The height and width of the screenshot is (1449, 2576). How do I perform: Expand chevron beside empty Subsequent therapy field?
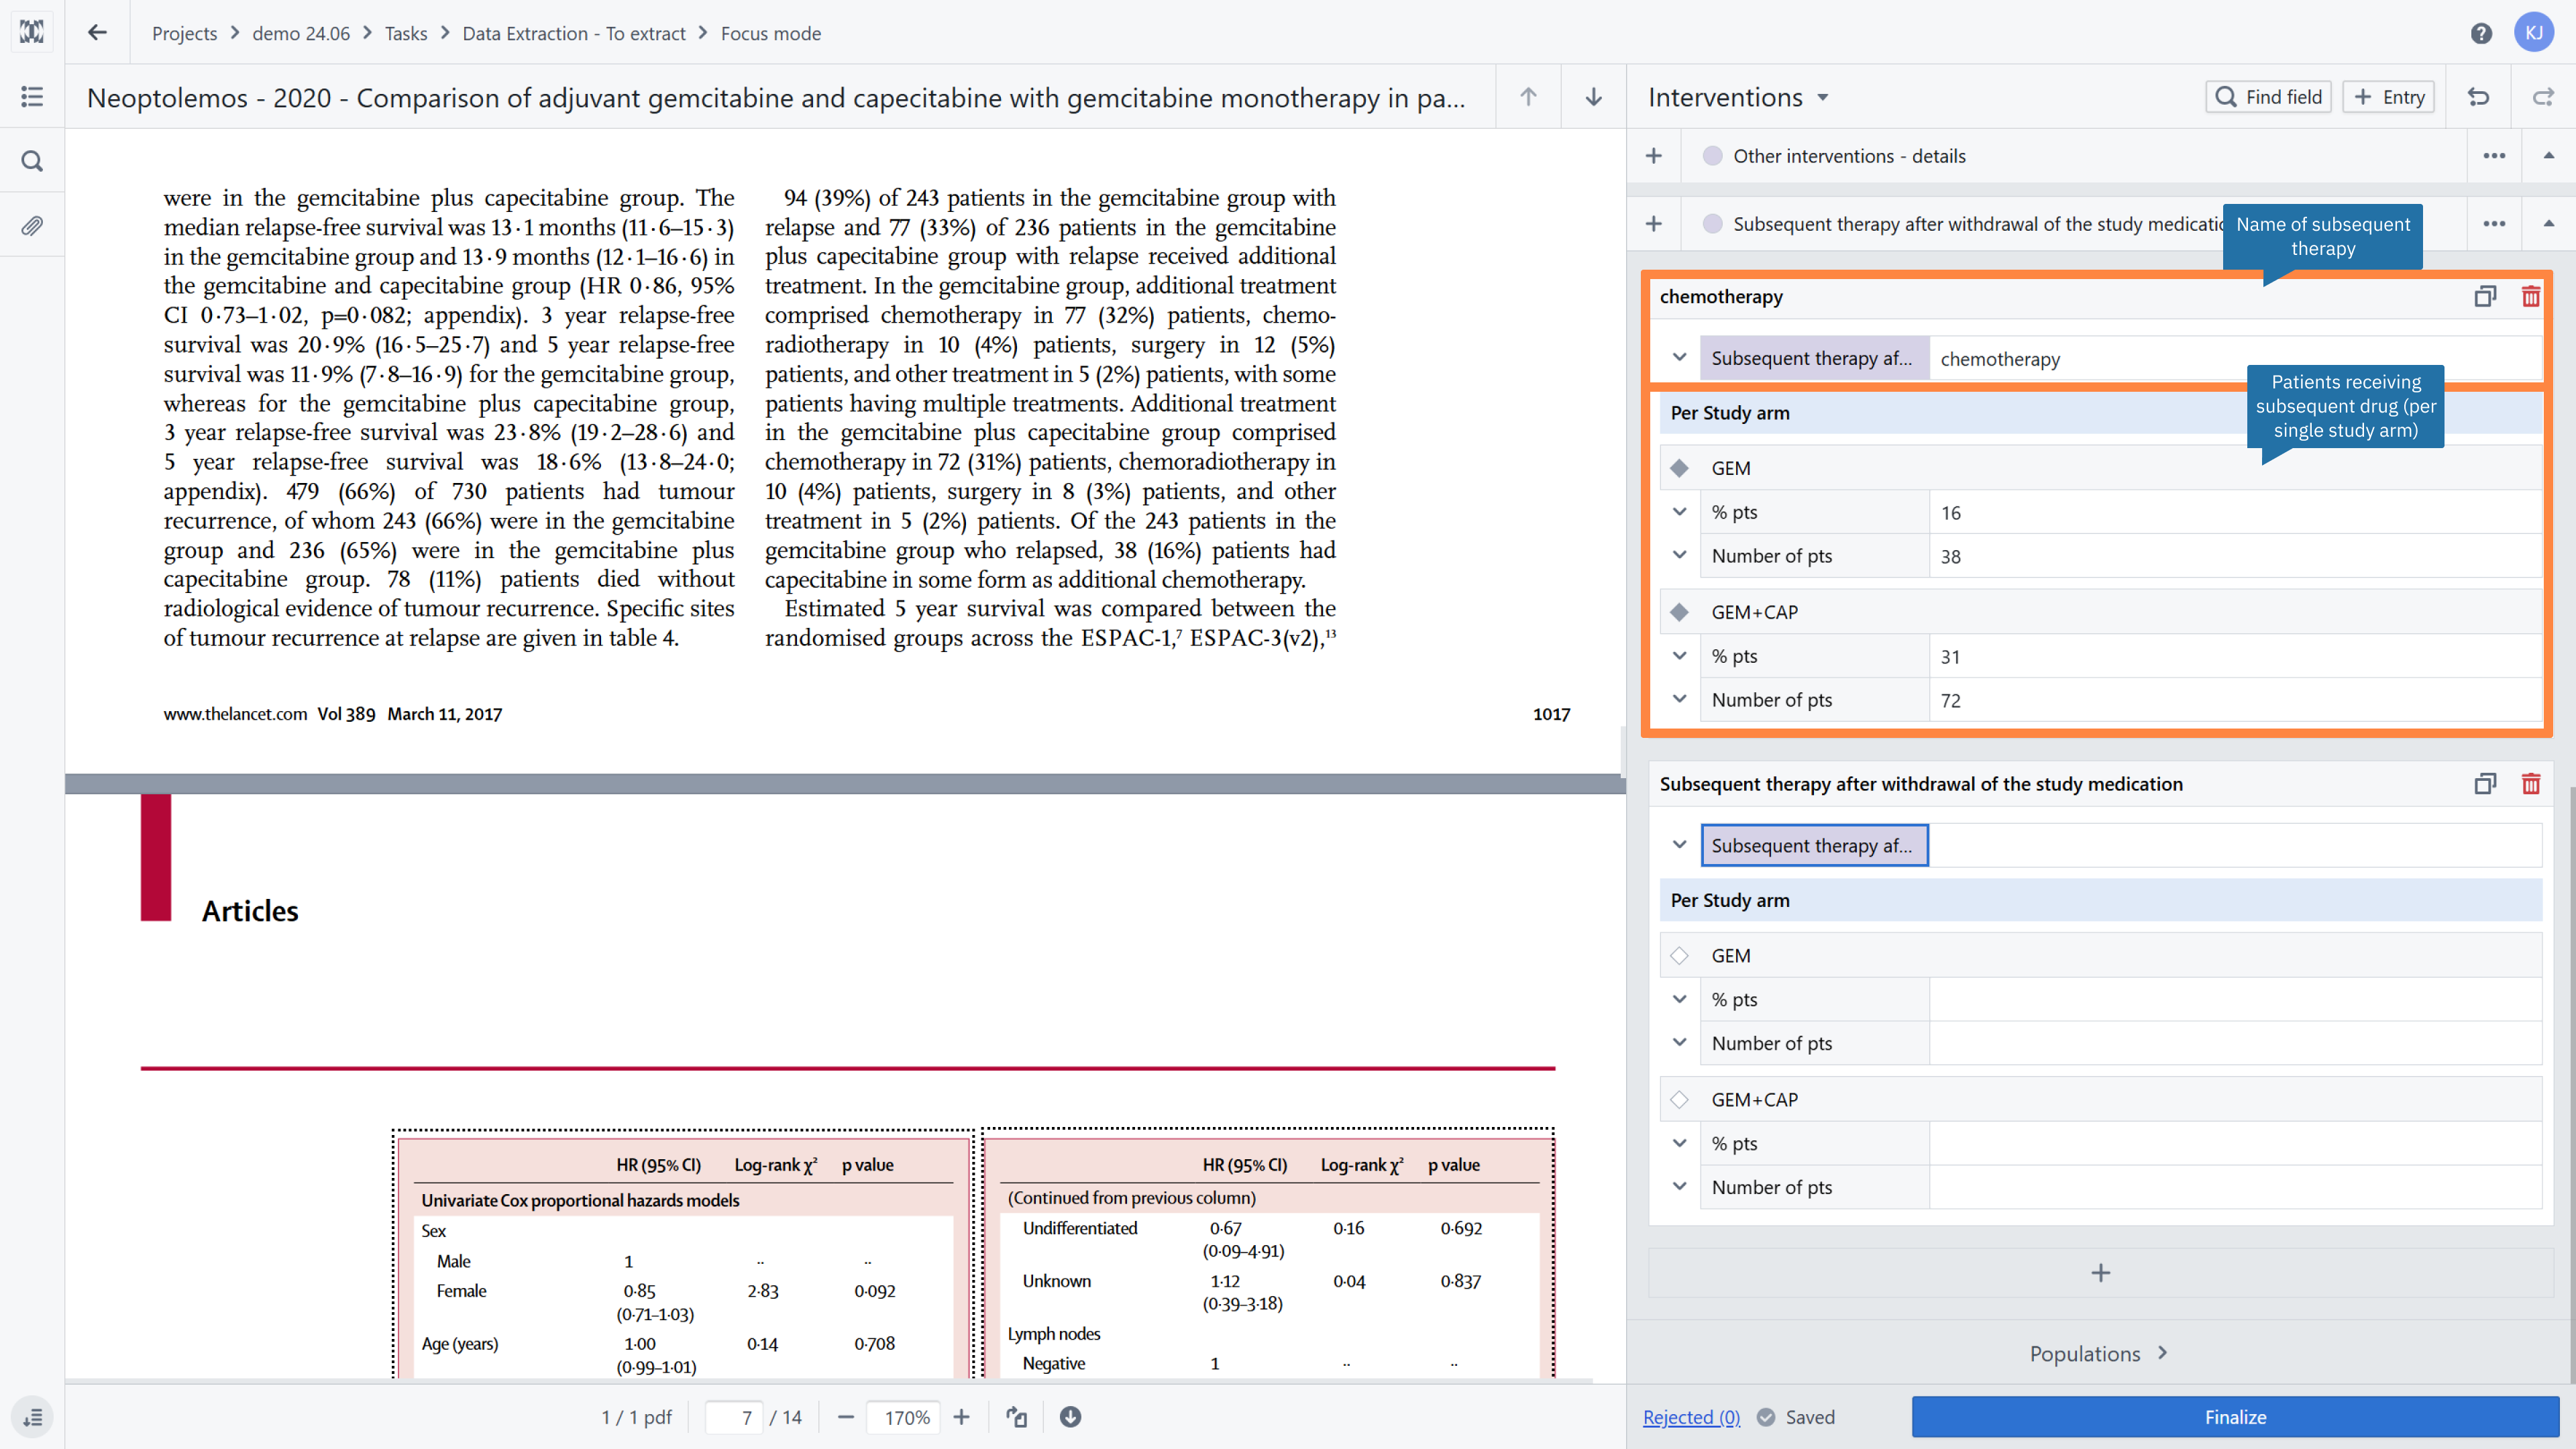tap(1679, 845)
